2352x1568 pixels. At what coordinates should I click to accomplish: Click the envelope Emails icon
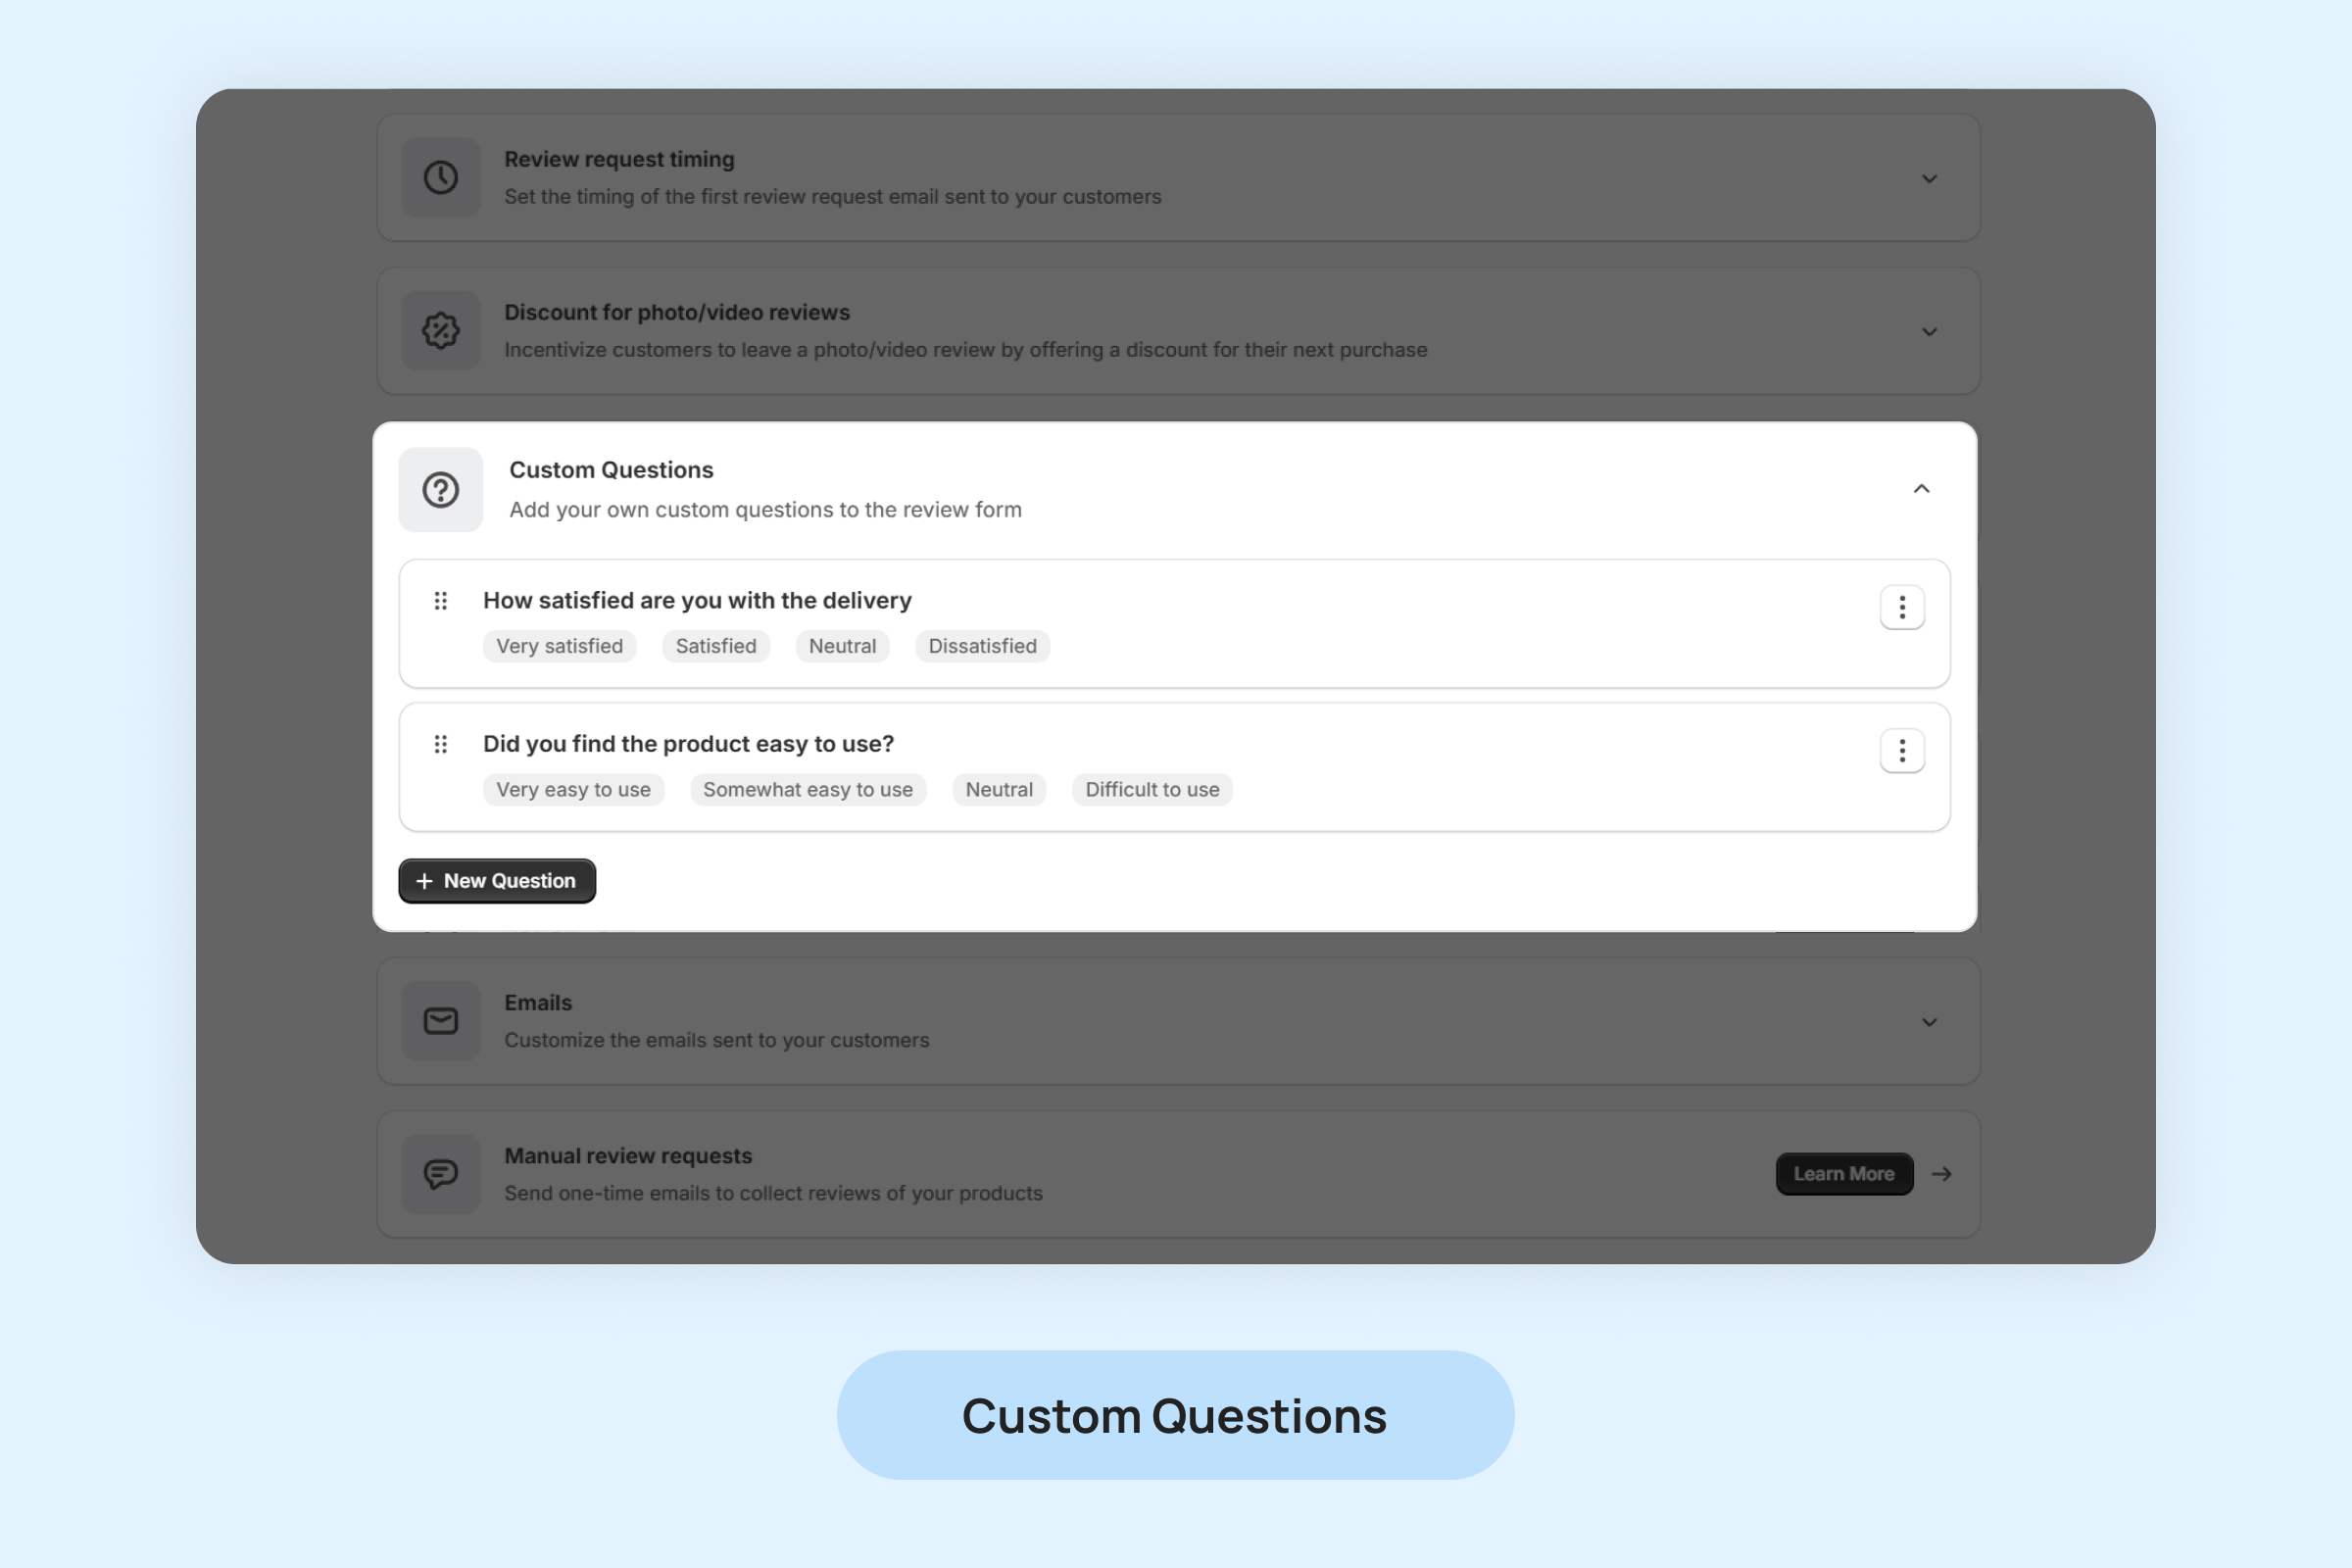click(440, 1021)
